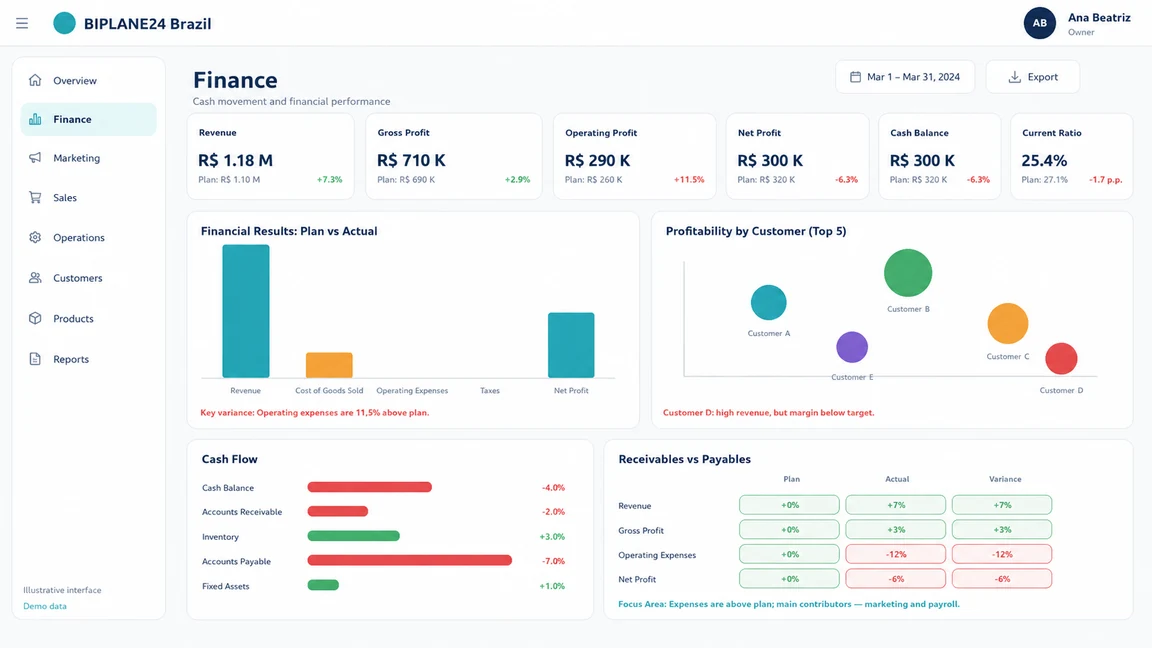Click the 'Customer D: high revenue' note
Image resolution: width=1152 pixels, height=648 pixels.
(x=768, y=413)
